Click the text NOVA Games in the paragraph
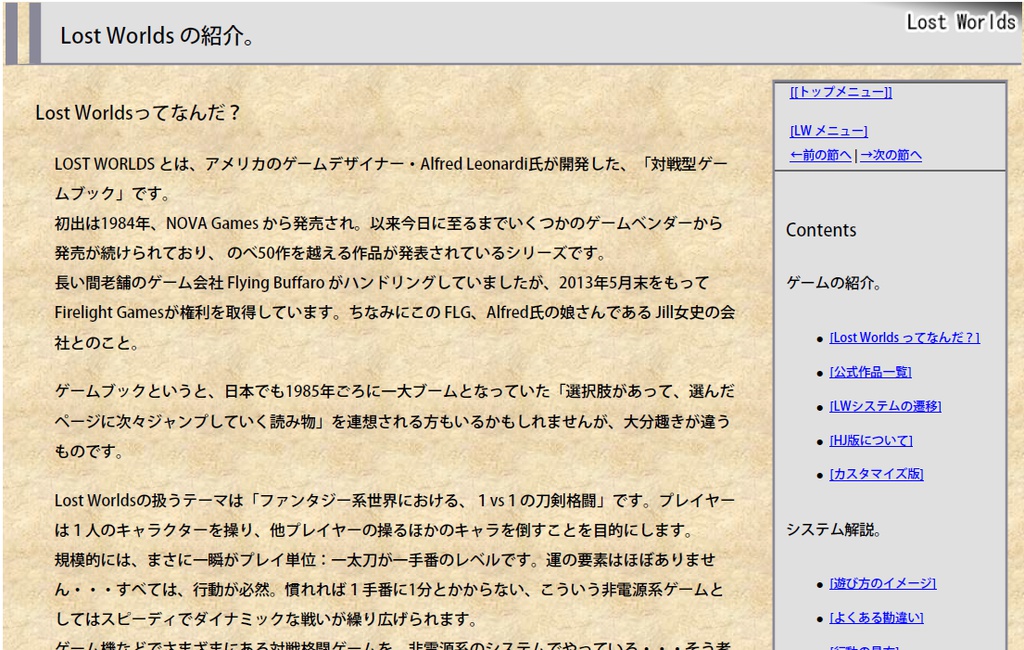Screen dimensions: 1024x650 [212, 223]
